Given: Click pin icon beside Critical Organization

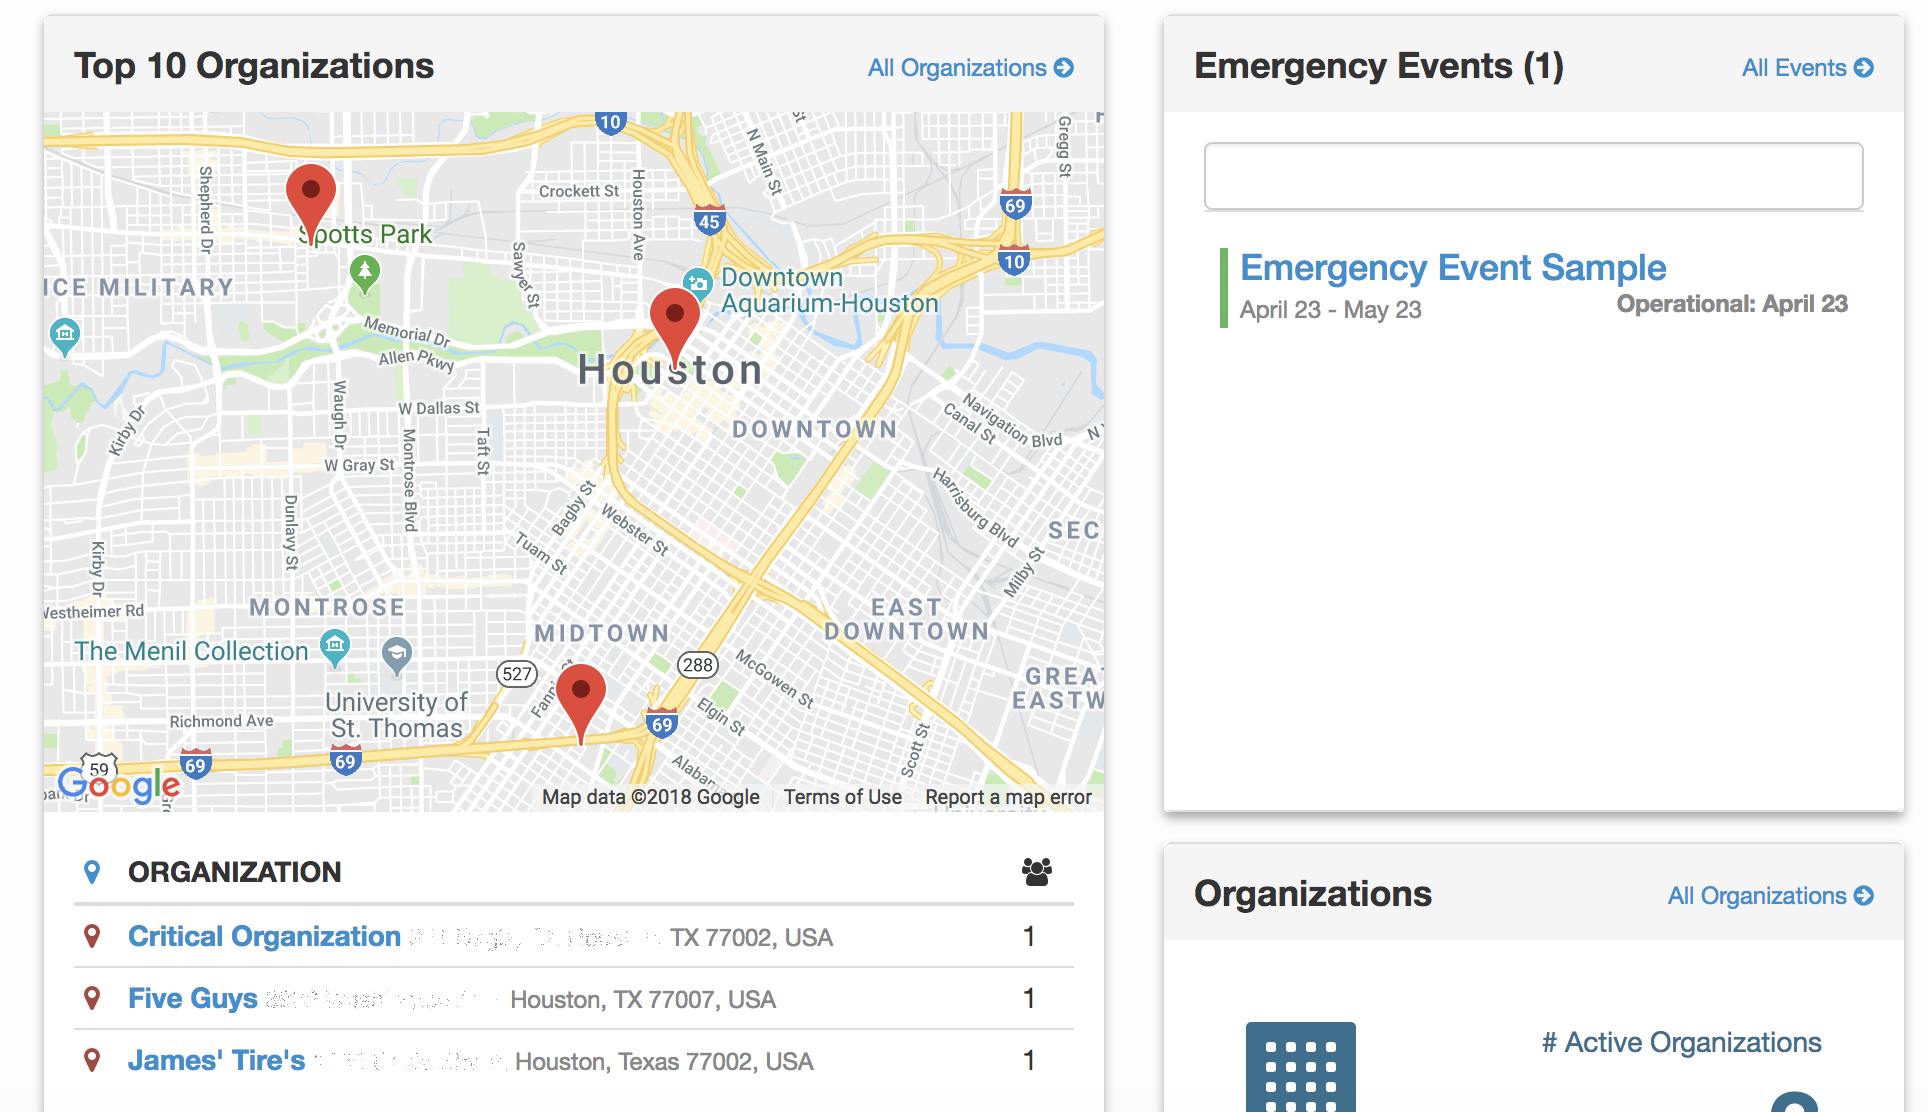Looking at the screenshot, I should point(92,937).
